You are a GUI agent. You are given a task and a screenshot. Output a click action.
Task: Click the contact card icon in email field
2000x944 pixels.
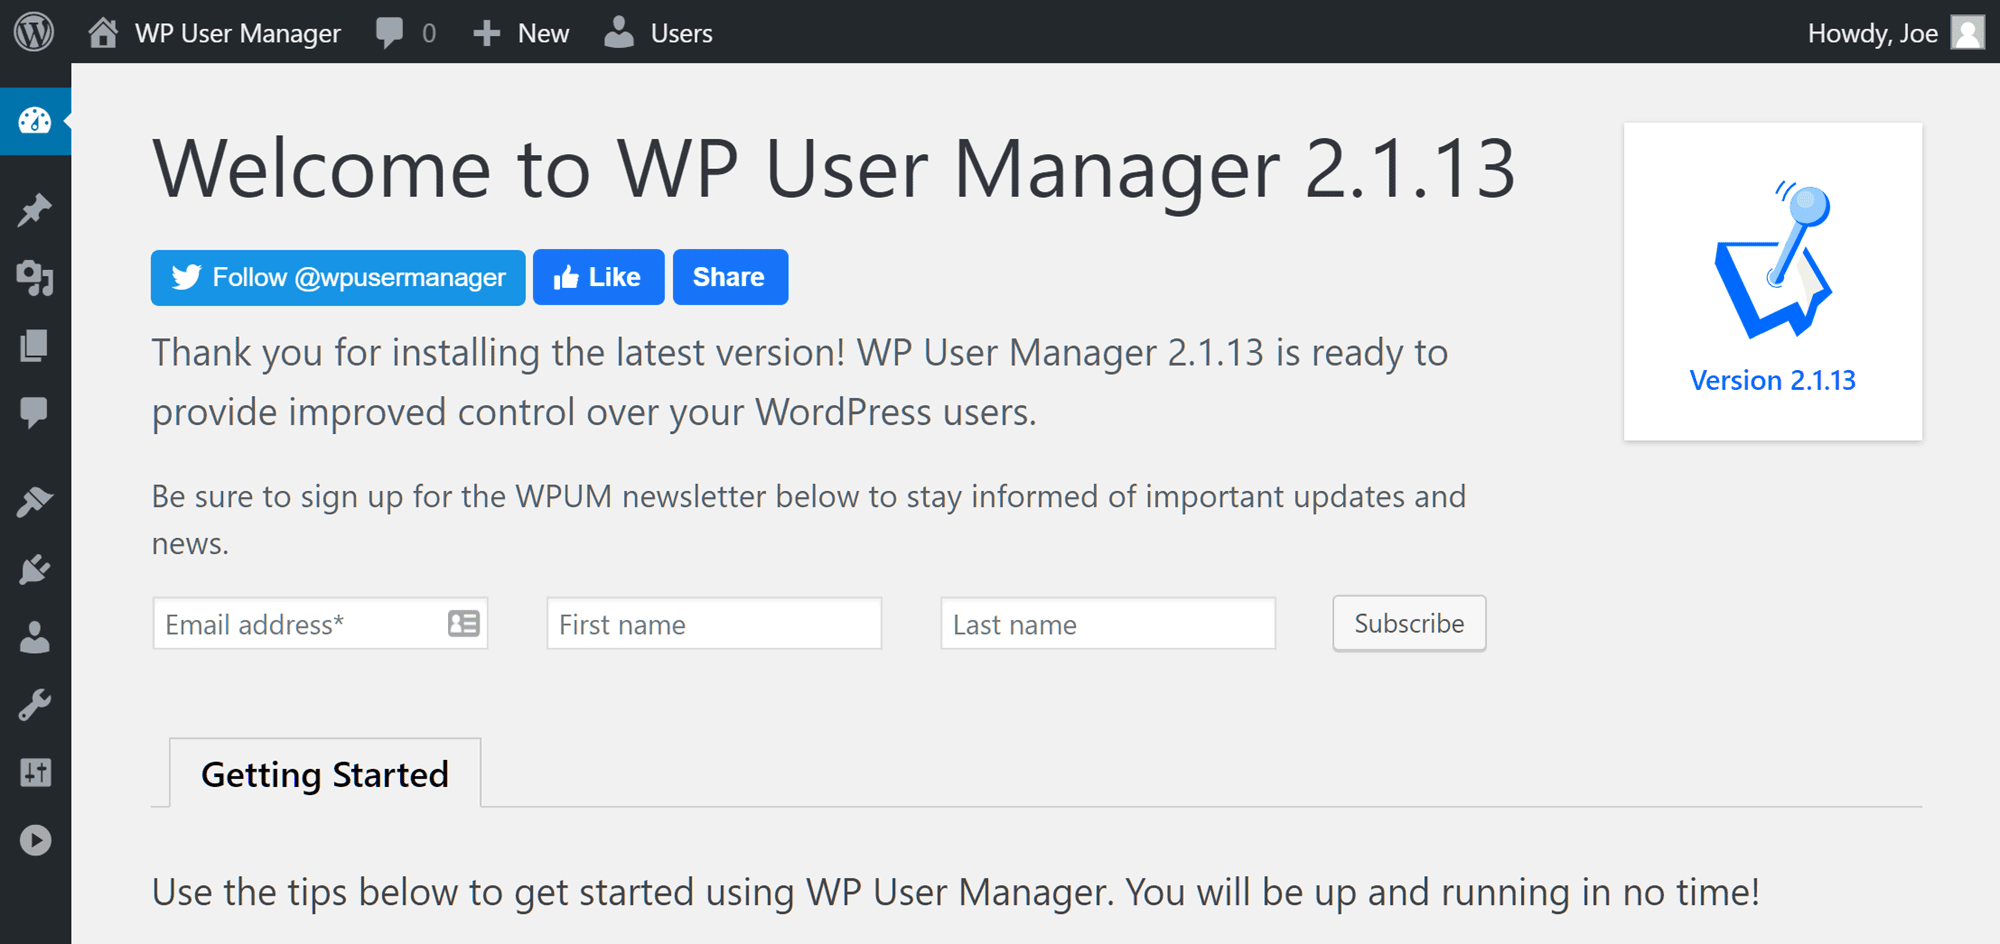pos(464,624)
